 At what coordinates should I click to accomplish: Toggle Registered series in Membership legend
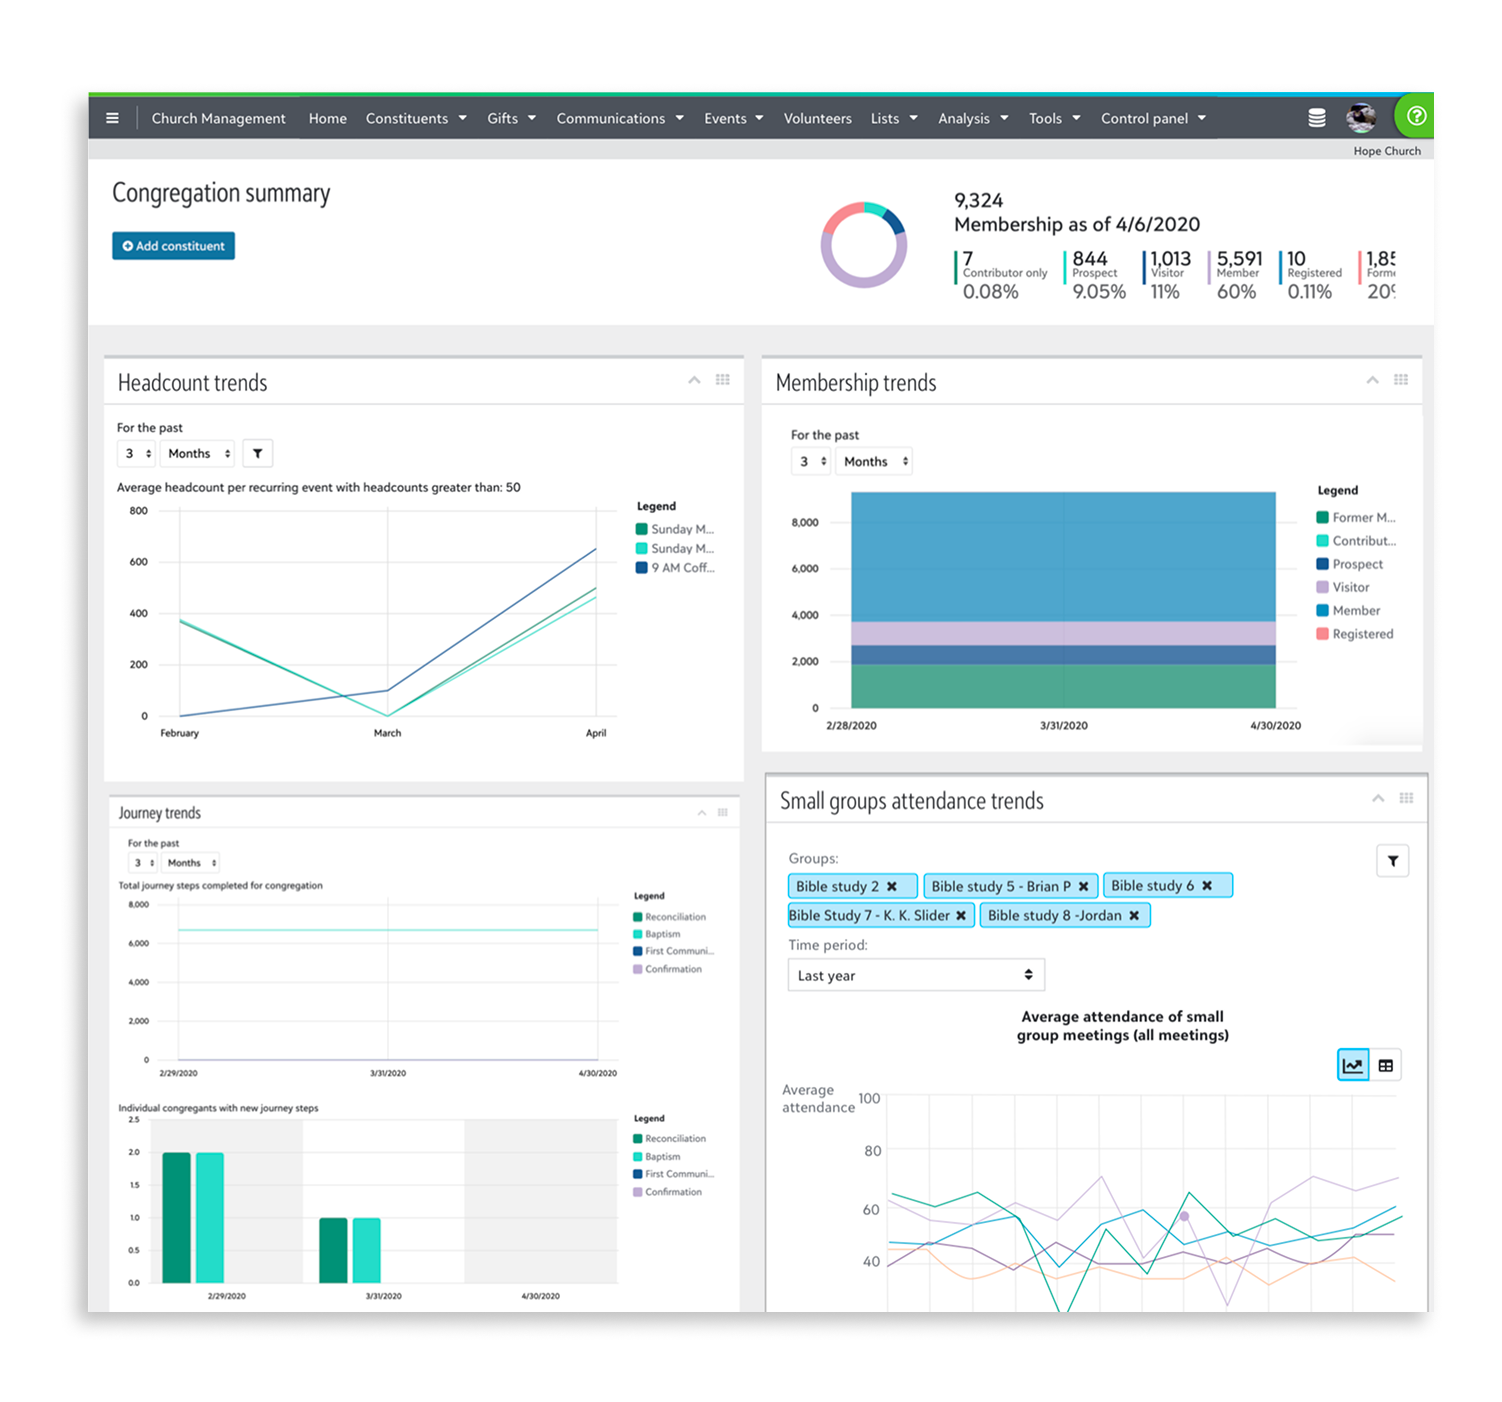1354,634
